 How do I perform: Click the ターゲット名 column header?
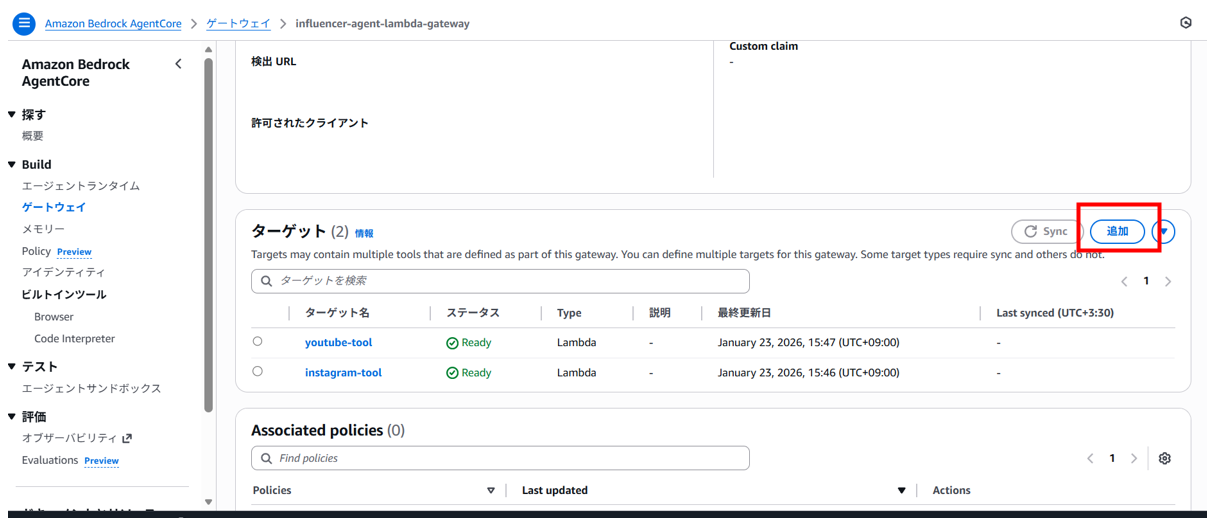(x=337, y=313)
